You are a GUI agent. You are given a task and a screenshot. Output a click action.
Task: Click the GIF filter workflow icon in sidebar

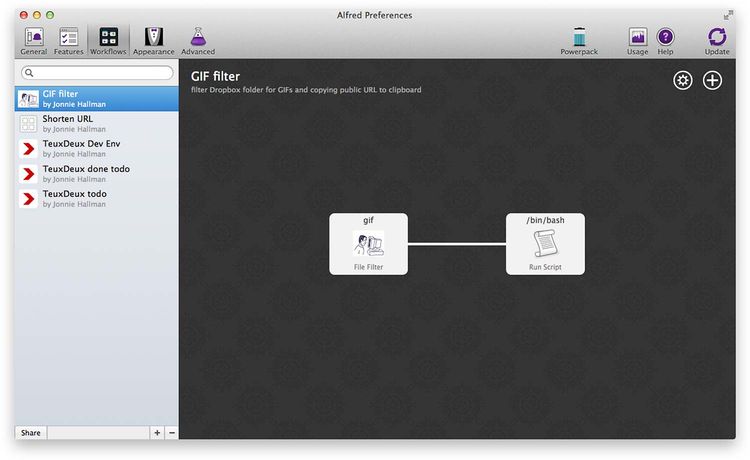pyautogui.click(x=28, y=99)
